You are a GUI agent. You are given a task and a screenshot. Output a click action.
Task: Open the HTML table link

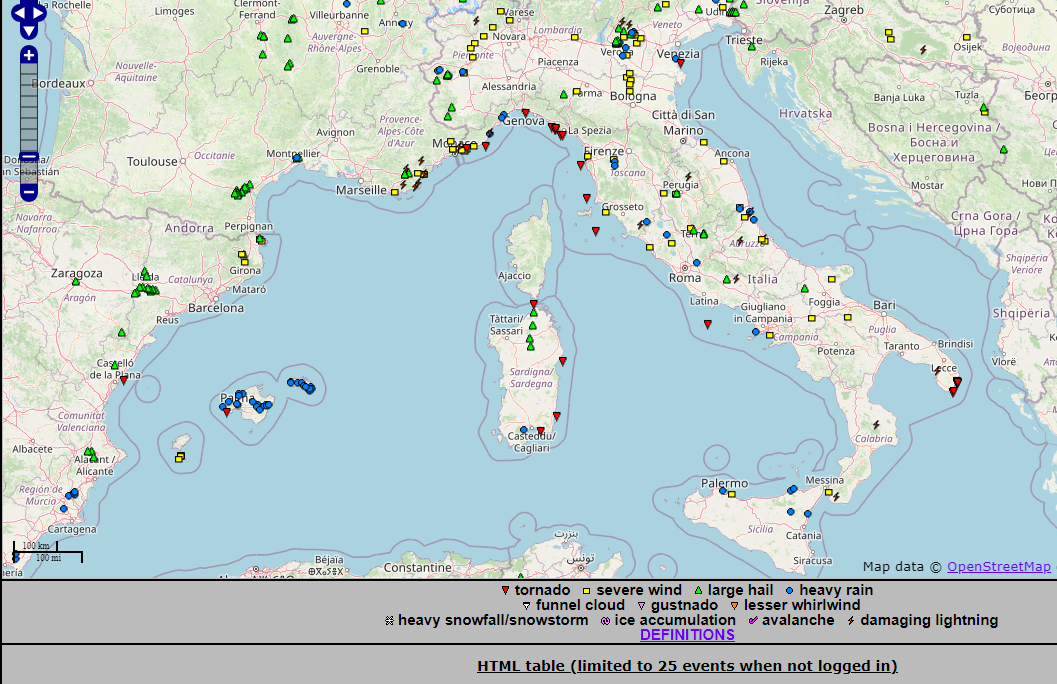tap(687, 666)
